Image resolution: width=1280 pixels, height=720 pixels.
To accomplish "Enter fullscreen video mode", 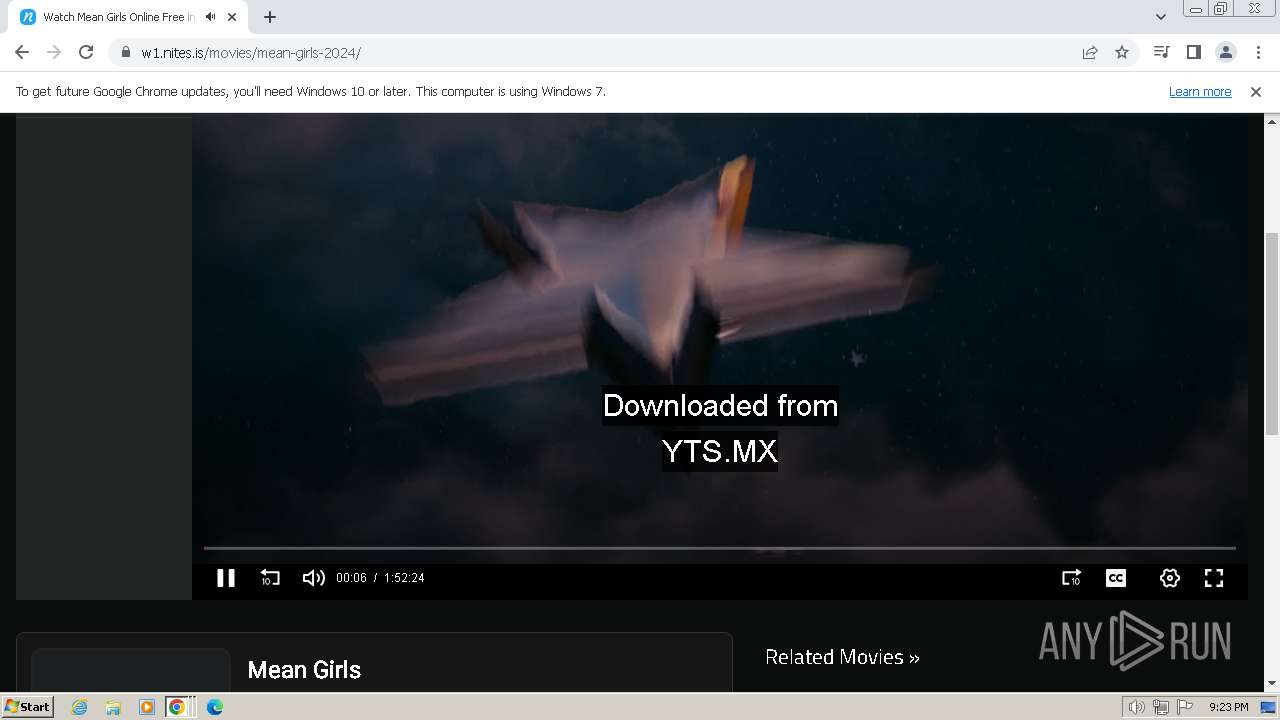I will pos(1214,578).
